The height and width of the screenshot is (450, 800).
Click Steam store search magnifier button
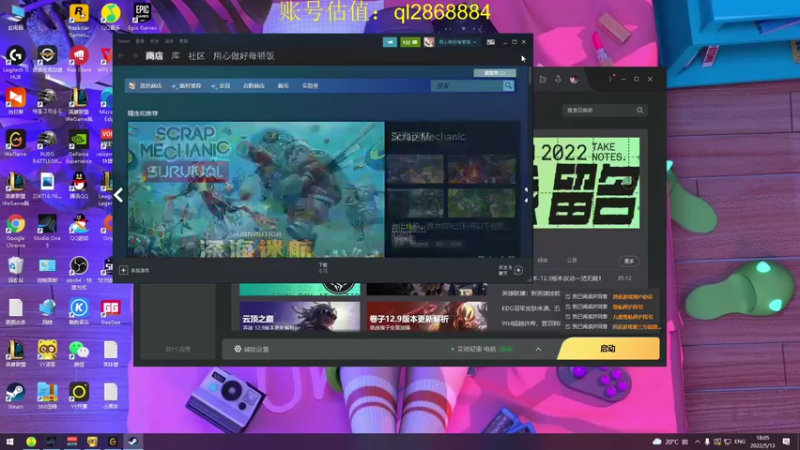pos(508,86)
